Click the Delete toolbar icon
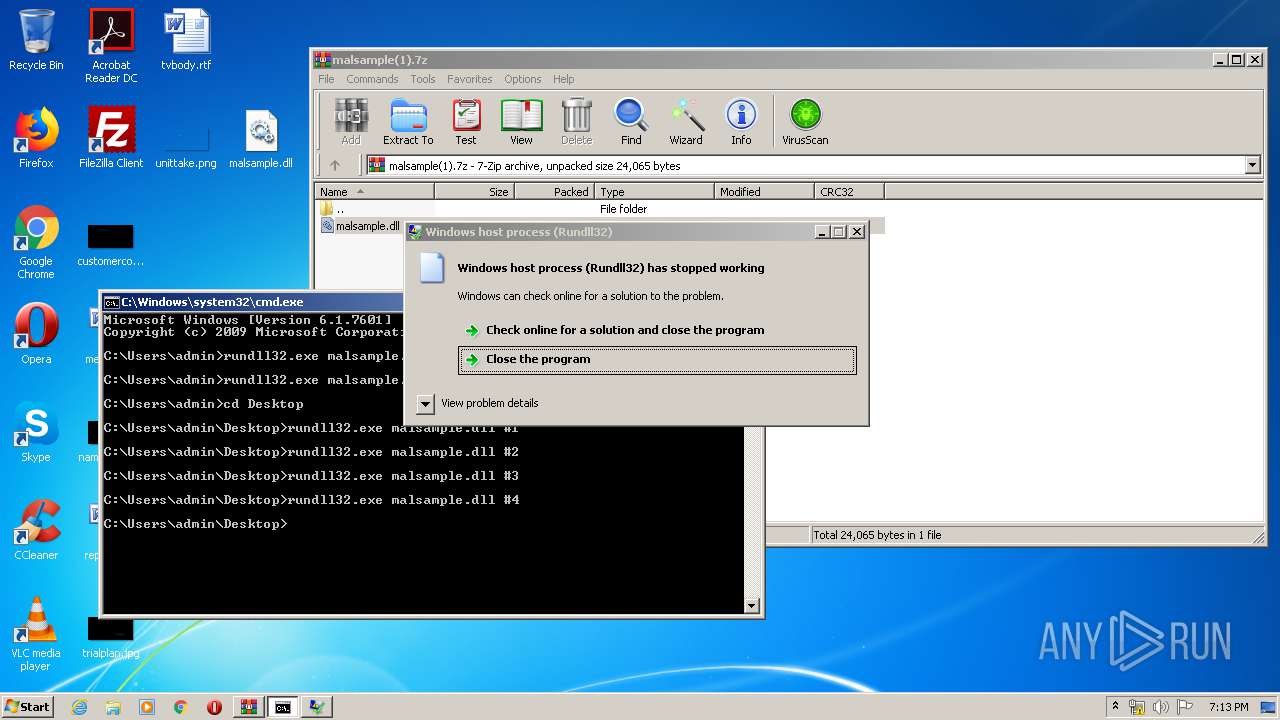 point(577,122)
